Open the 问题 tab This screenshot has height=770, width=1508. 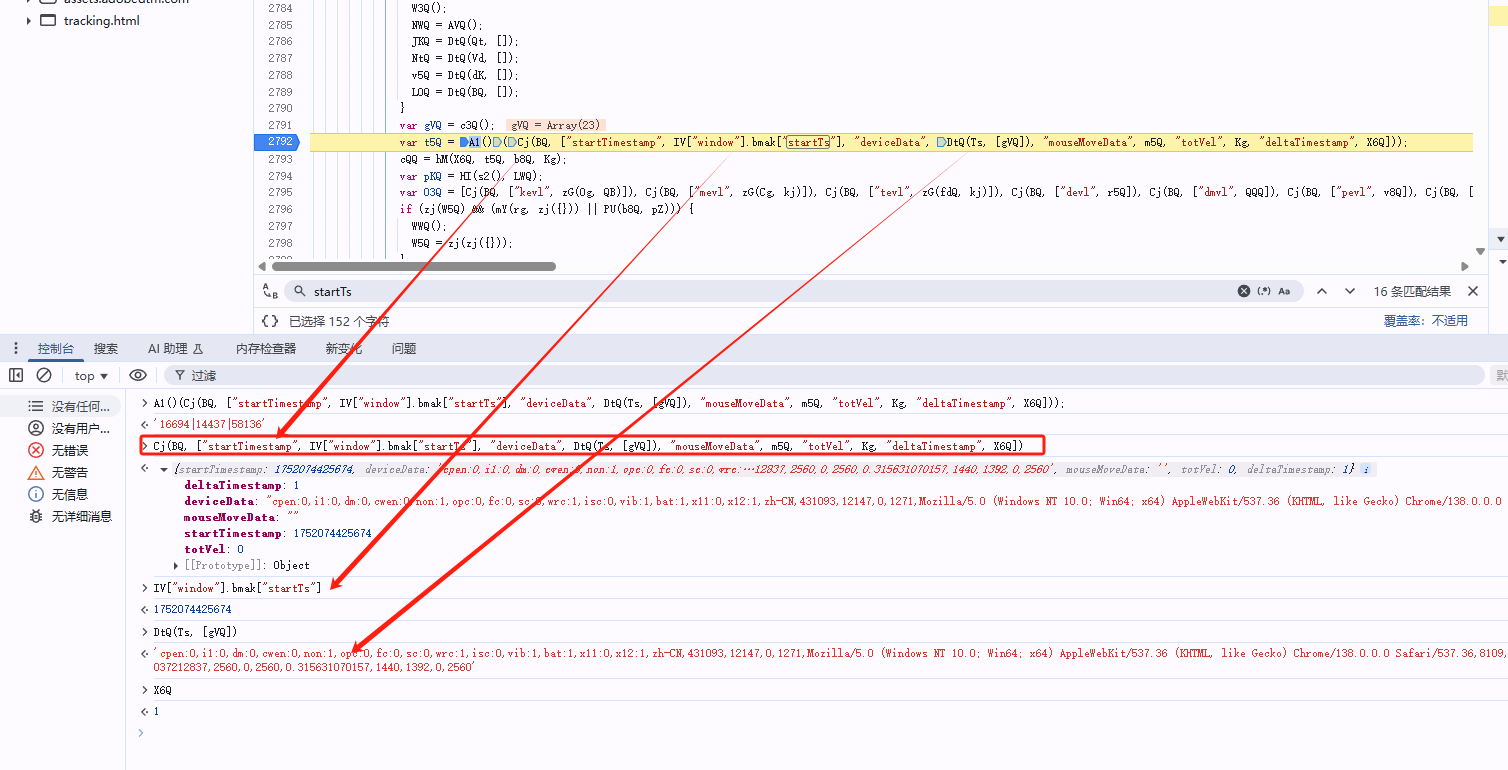[404, 349]
